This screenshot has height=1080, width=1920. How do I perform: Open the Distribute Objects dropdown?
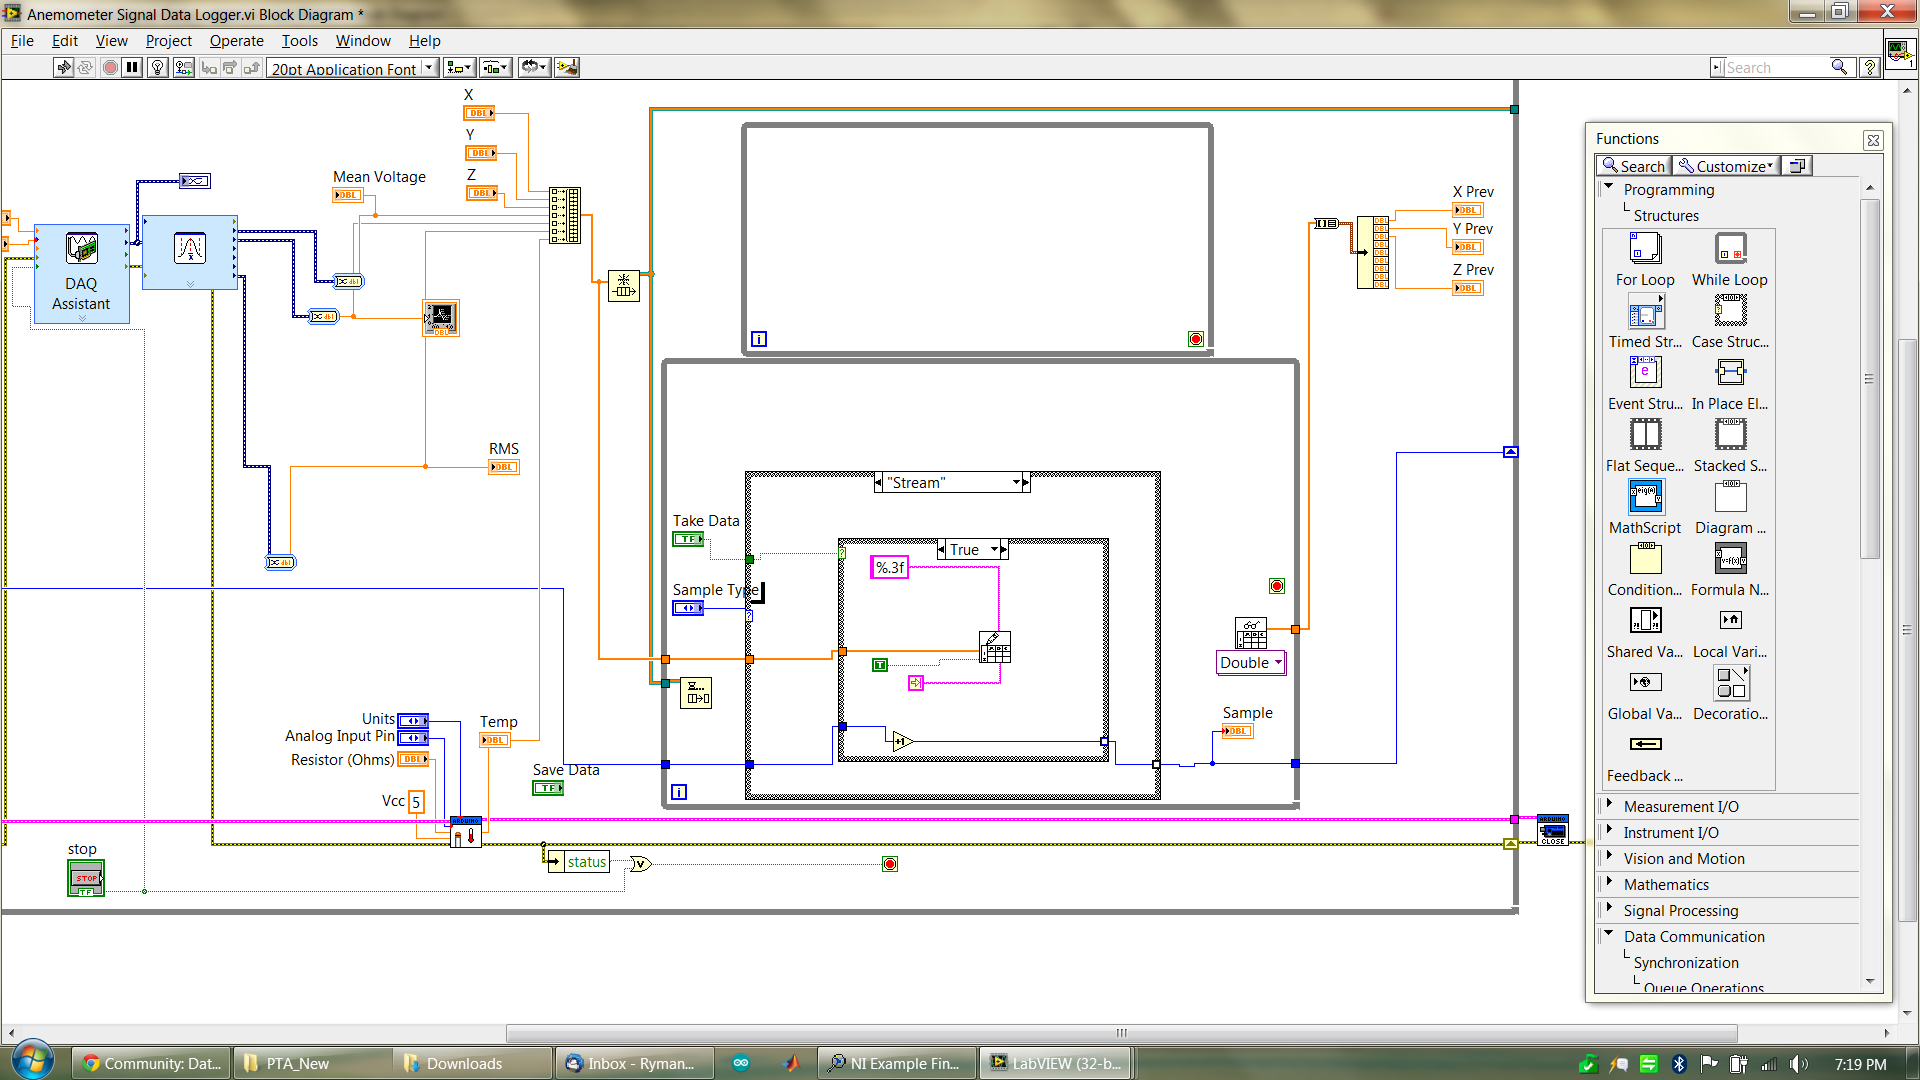[495, 67]
